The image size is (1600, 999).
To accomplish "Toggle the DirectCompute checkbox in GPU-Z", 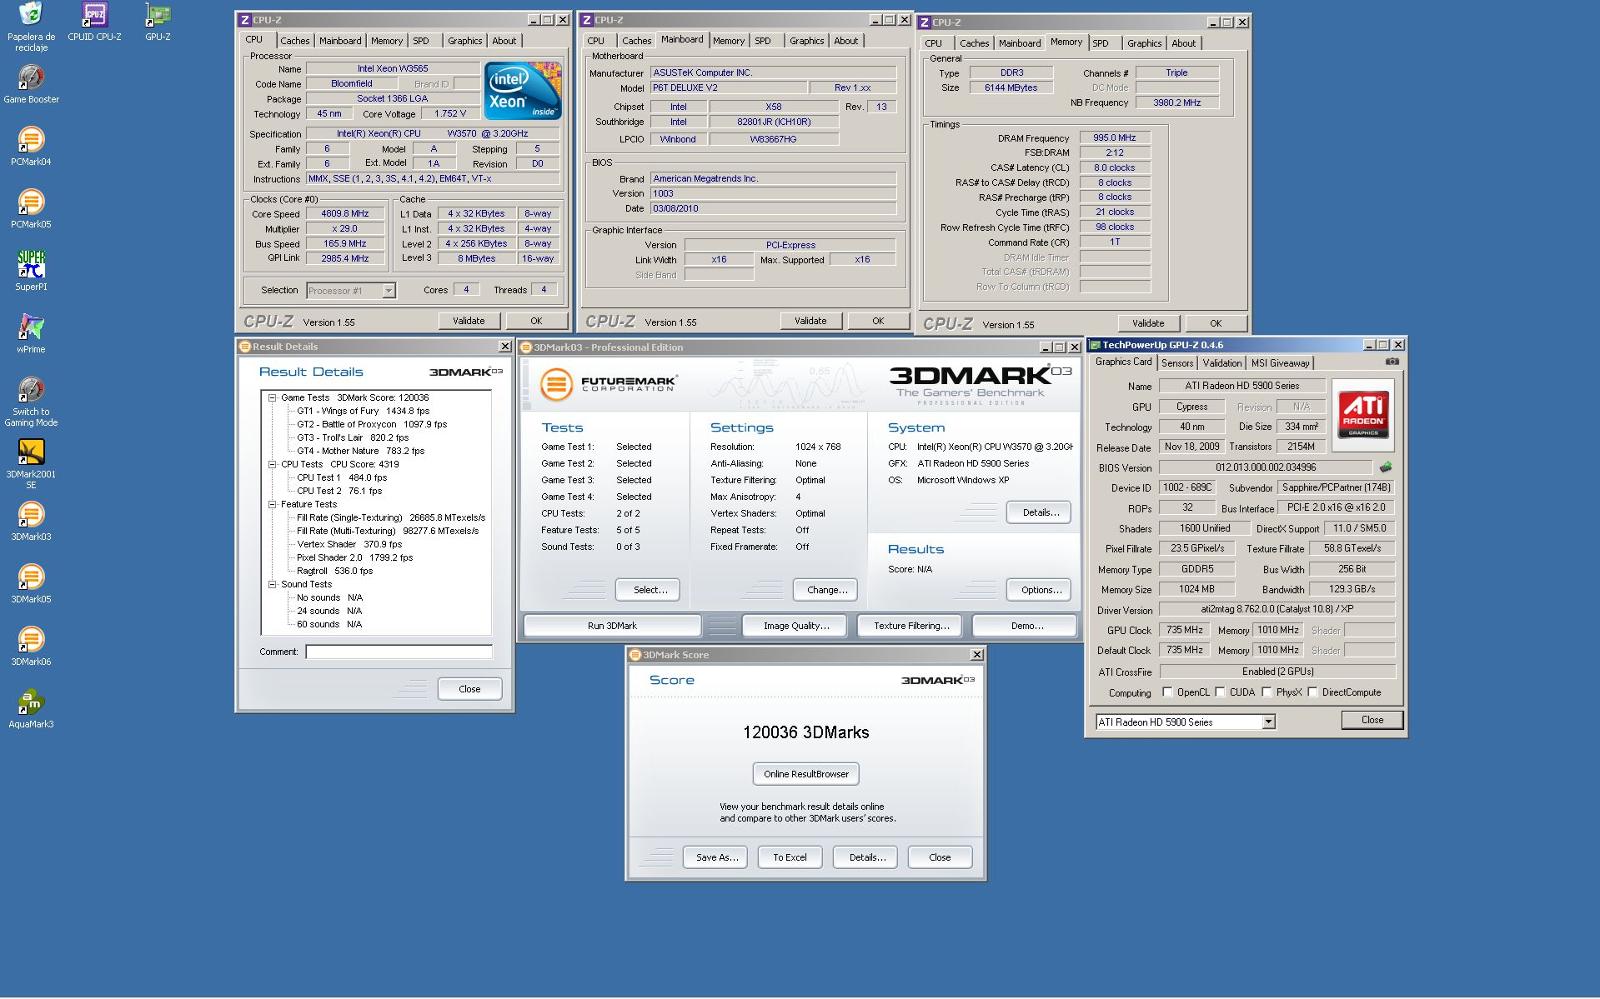I will point(1312,692).
